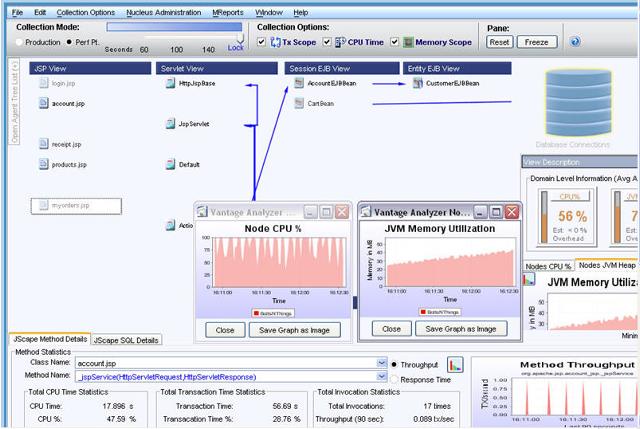Toggle the Tx Scope checkbox
Image resolution: width=640 pixels, height=429 pixels.
262,42
